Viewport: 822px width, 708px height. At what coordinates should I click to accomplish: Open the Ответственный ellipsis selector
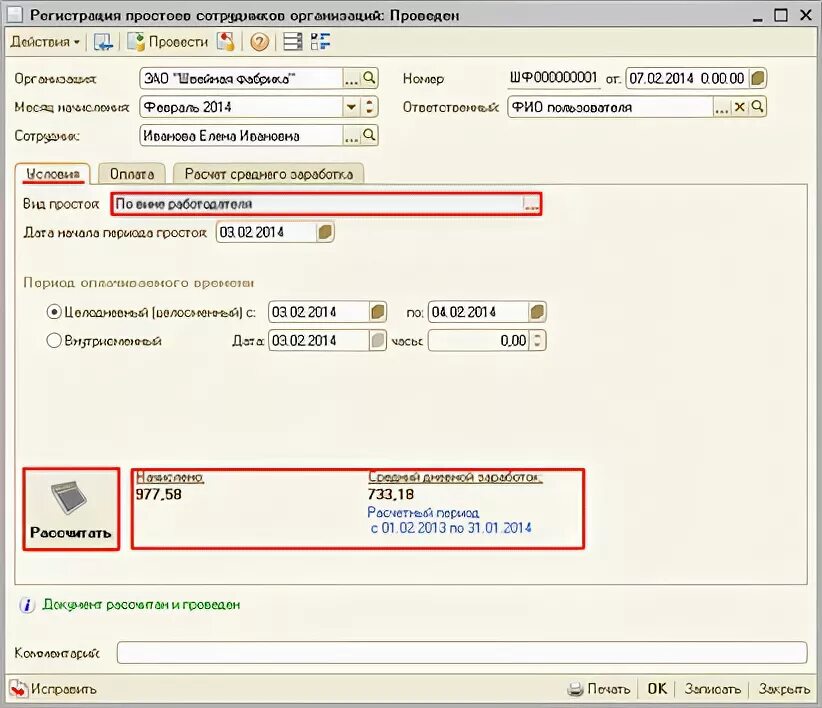pos(721,107)
